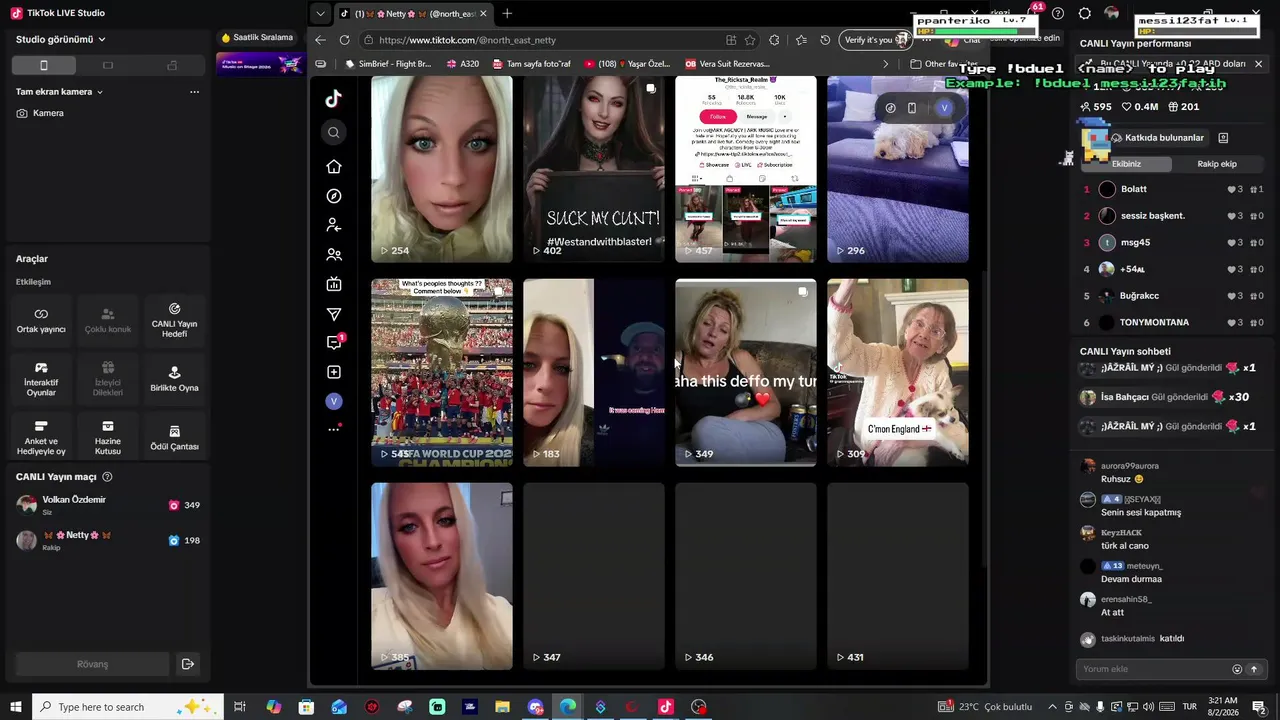The height and width of the screenshot is (720, 1280).
Task: Open the Anket ve Hediyeyle oy tool
Action: [x=41, y=437]
